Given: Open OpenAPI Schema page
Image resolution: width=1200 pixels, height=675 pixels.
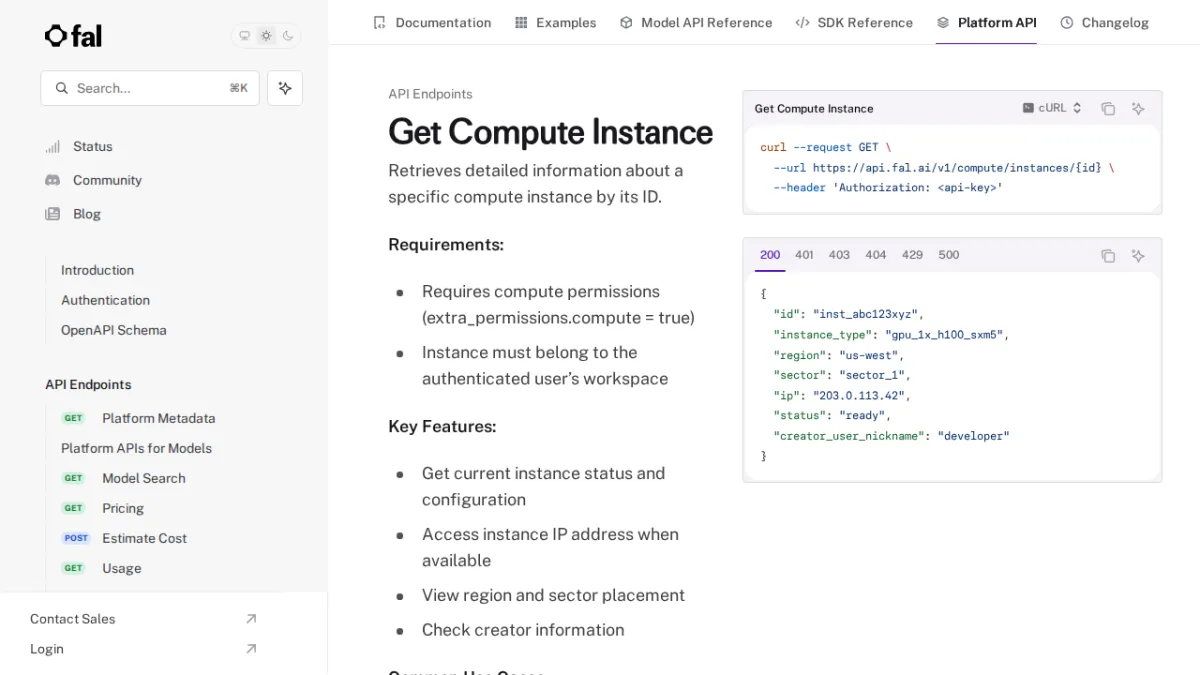Looking at the screenshot, I should click(x=113, y=330).
